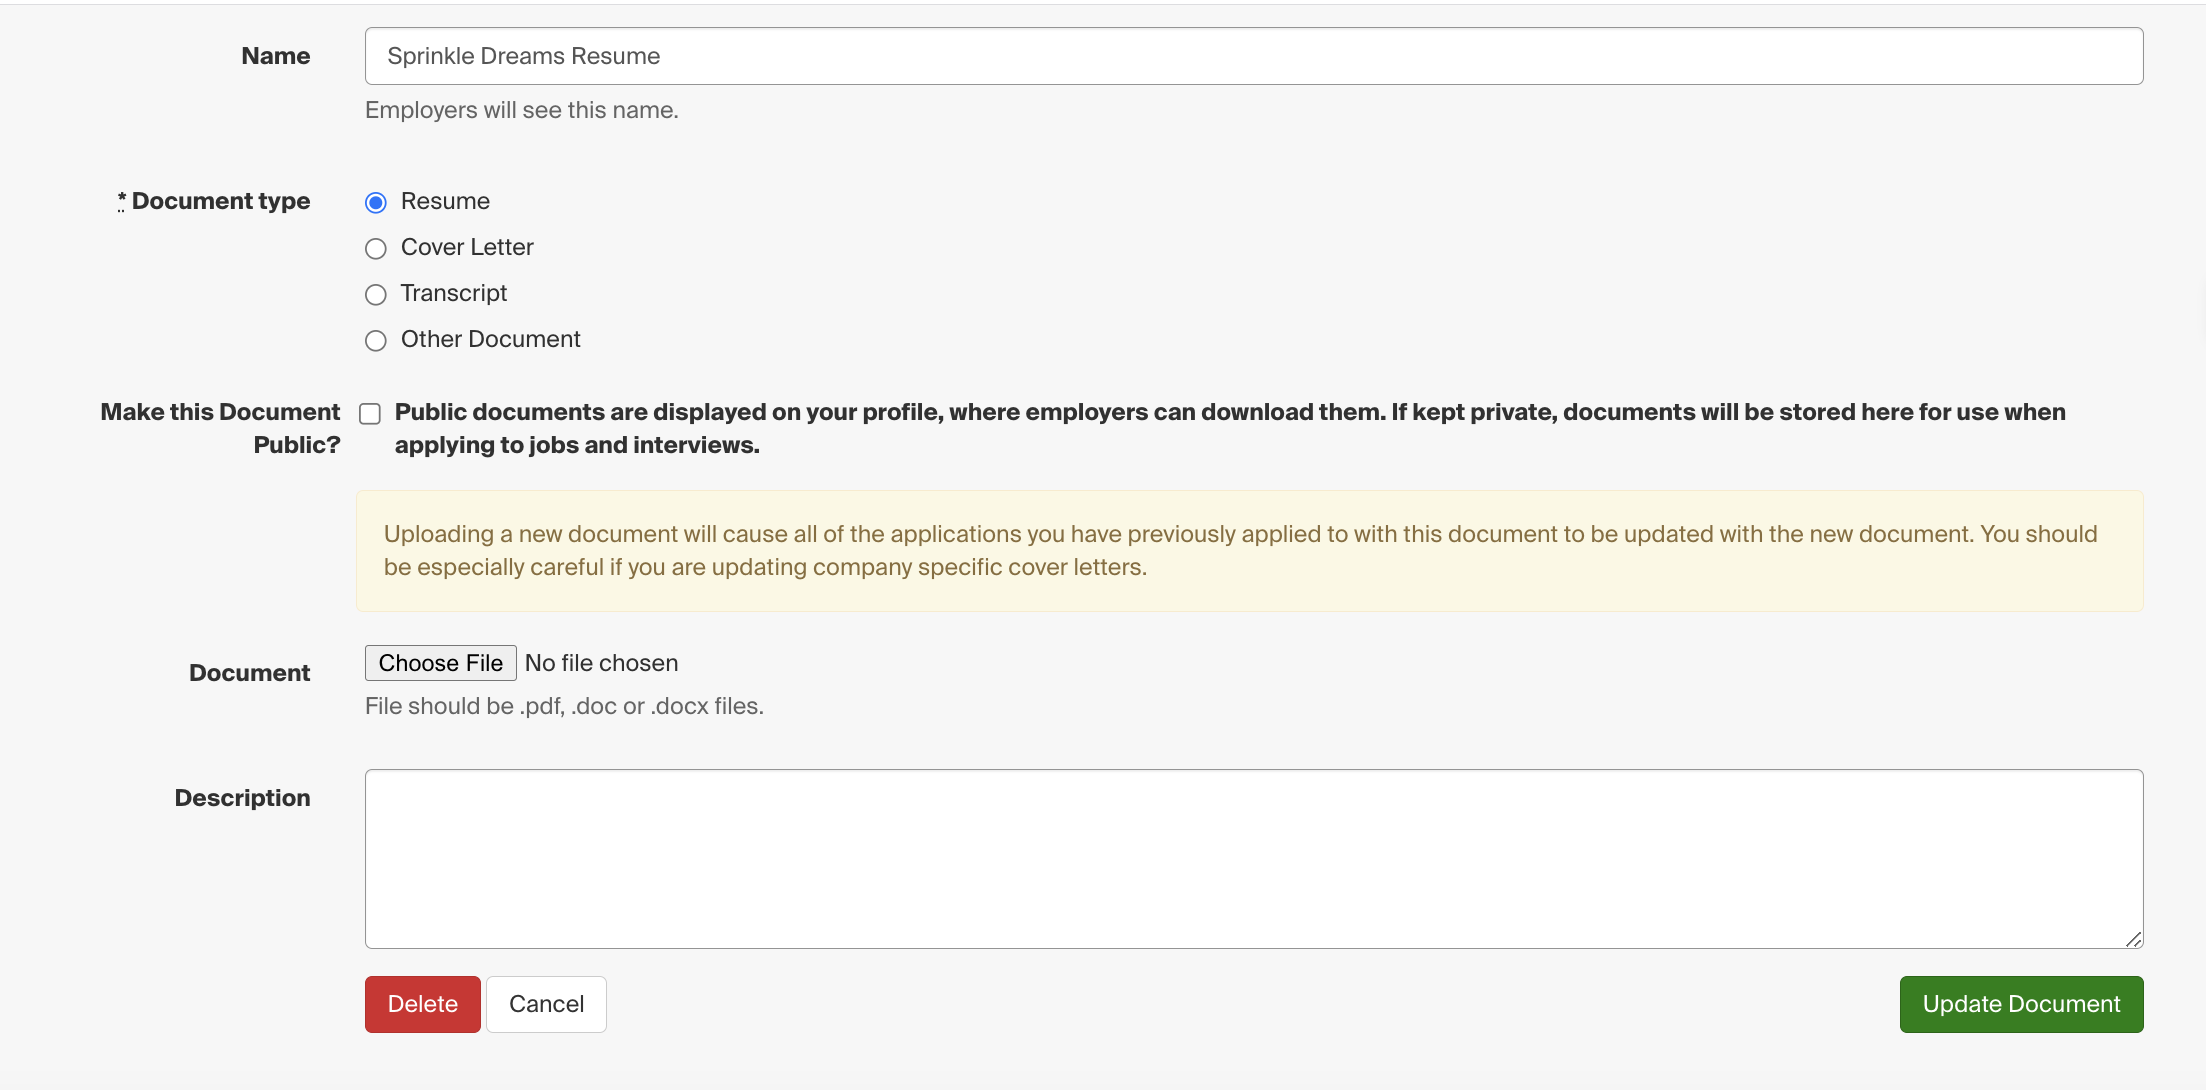The image size is (2206, 1090).
Task: Click the Description label
Action: point(243,798)
